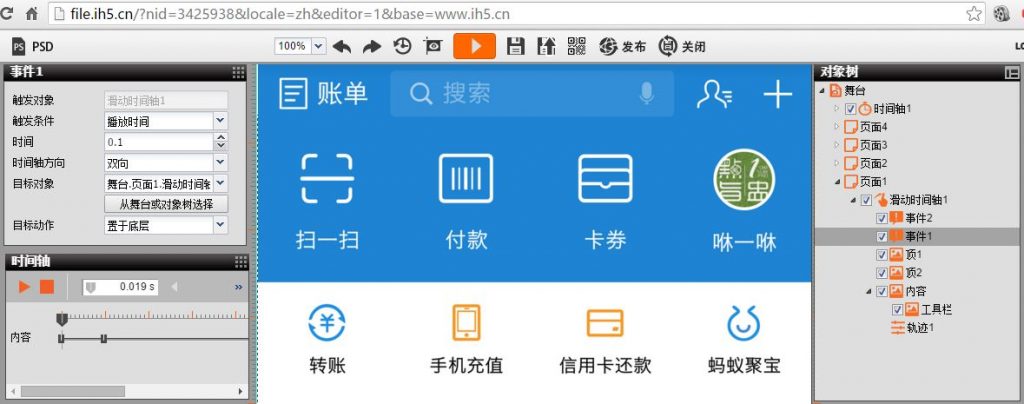Click the orange play preview button
This screenshot has height=404, width=1024.
475,46
